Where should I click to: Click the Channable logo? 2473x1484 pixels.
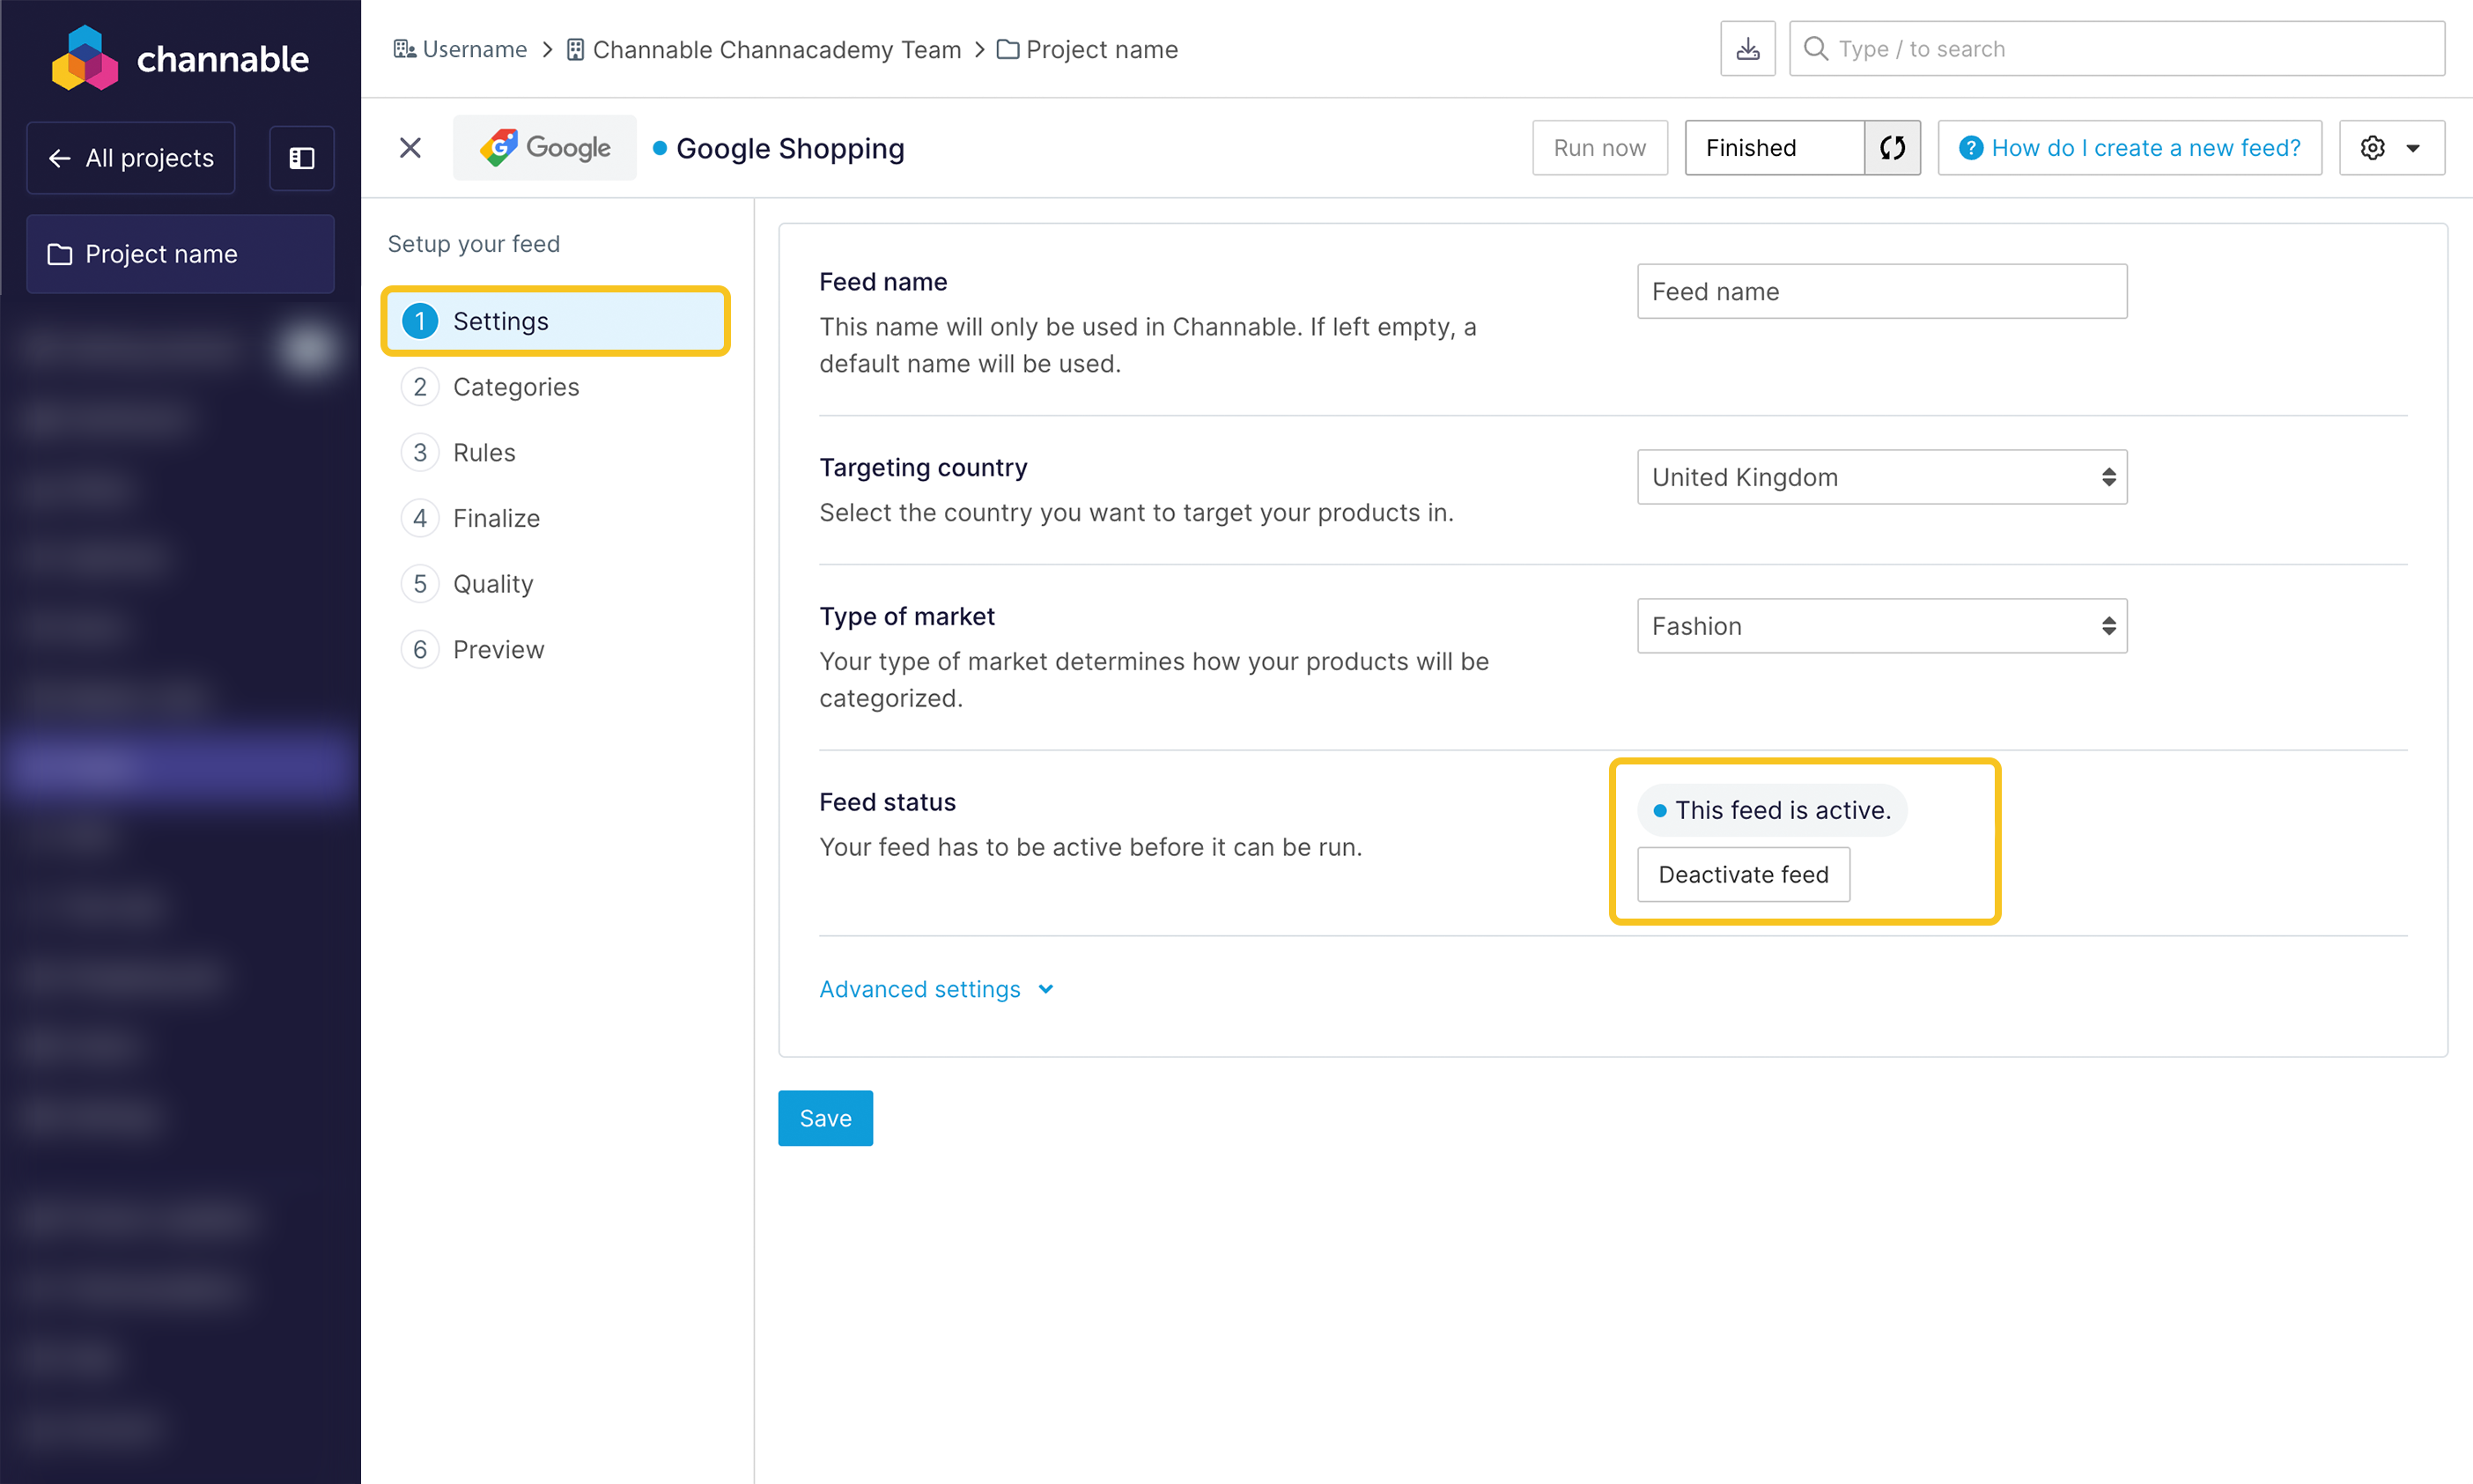tap(180, 59)
